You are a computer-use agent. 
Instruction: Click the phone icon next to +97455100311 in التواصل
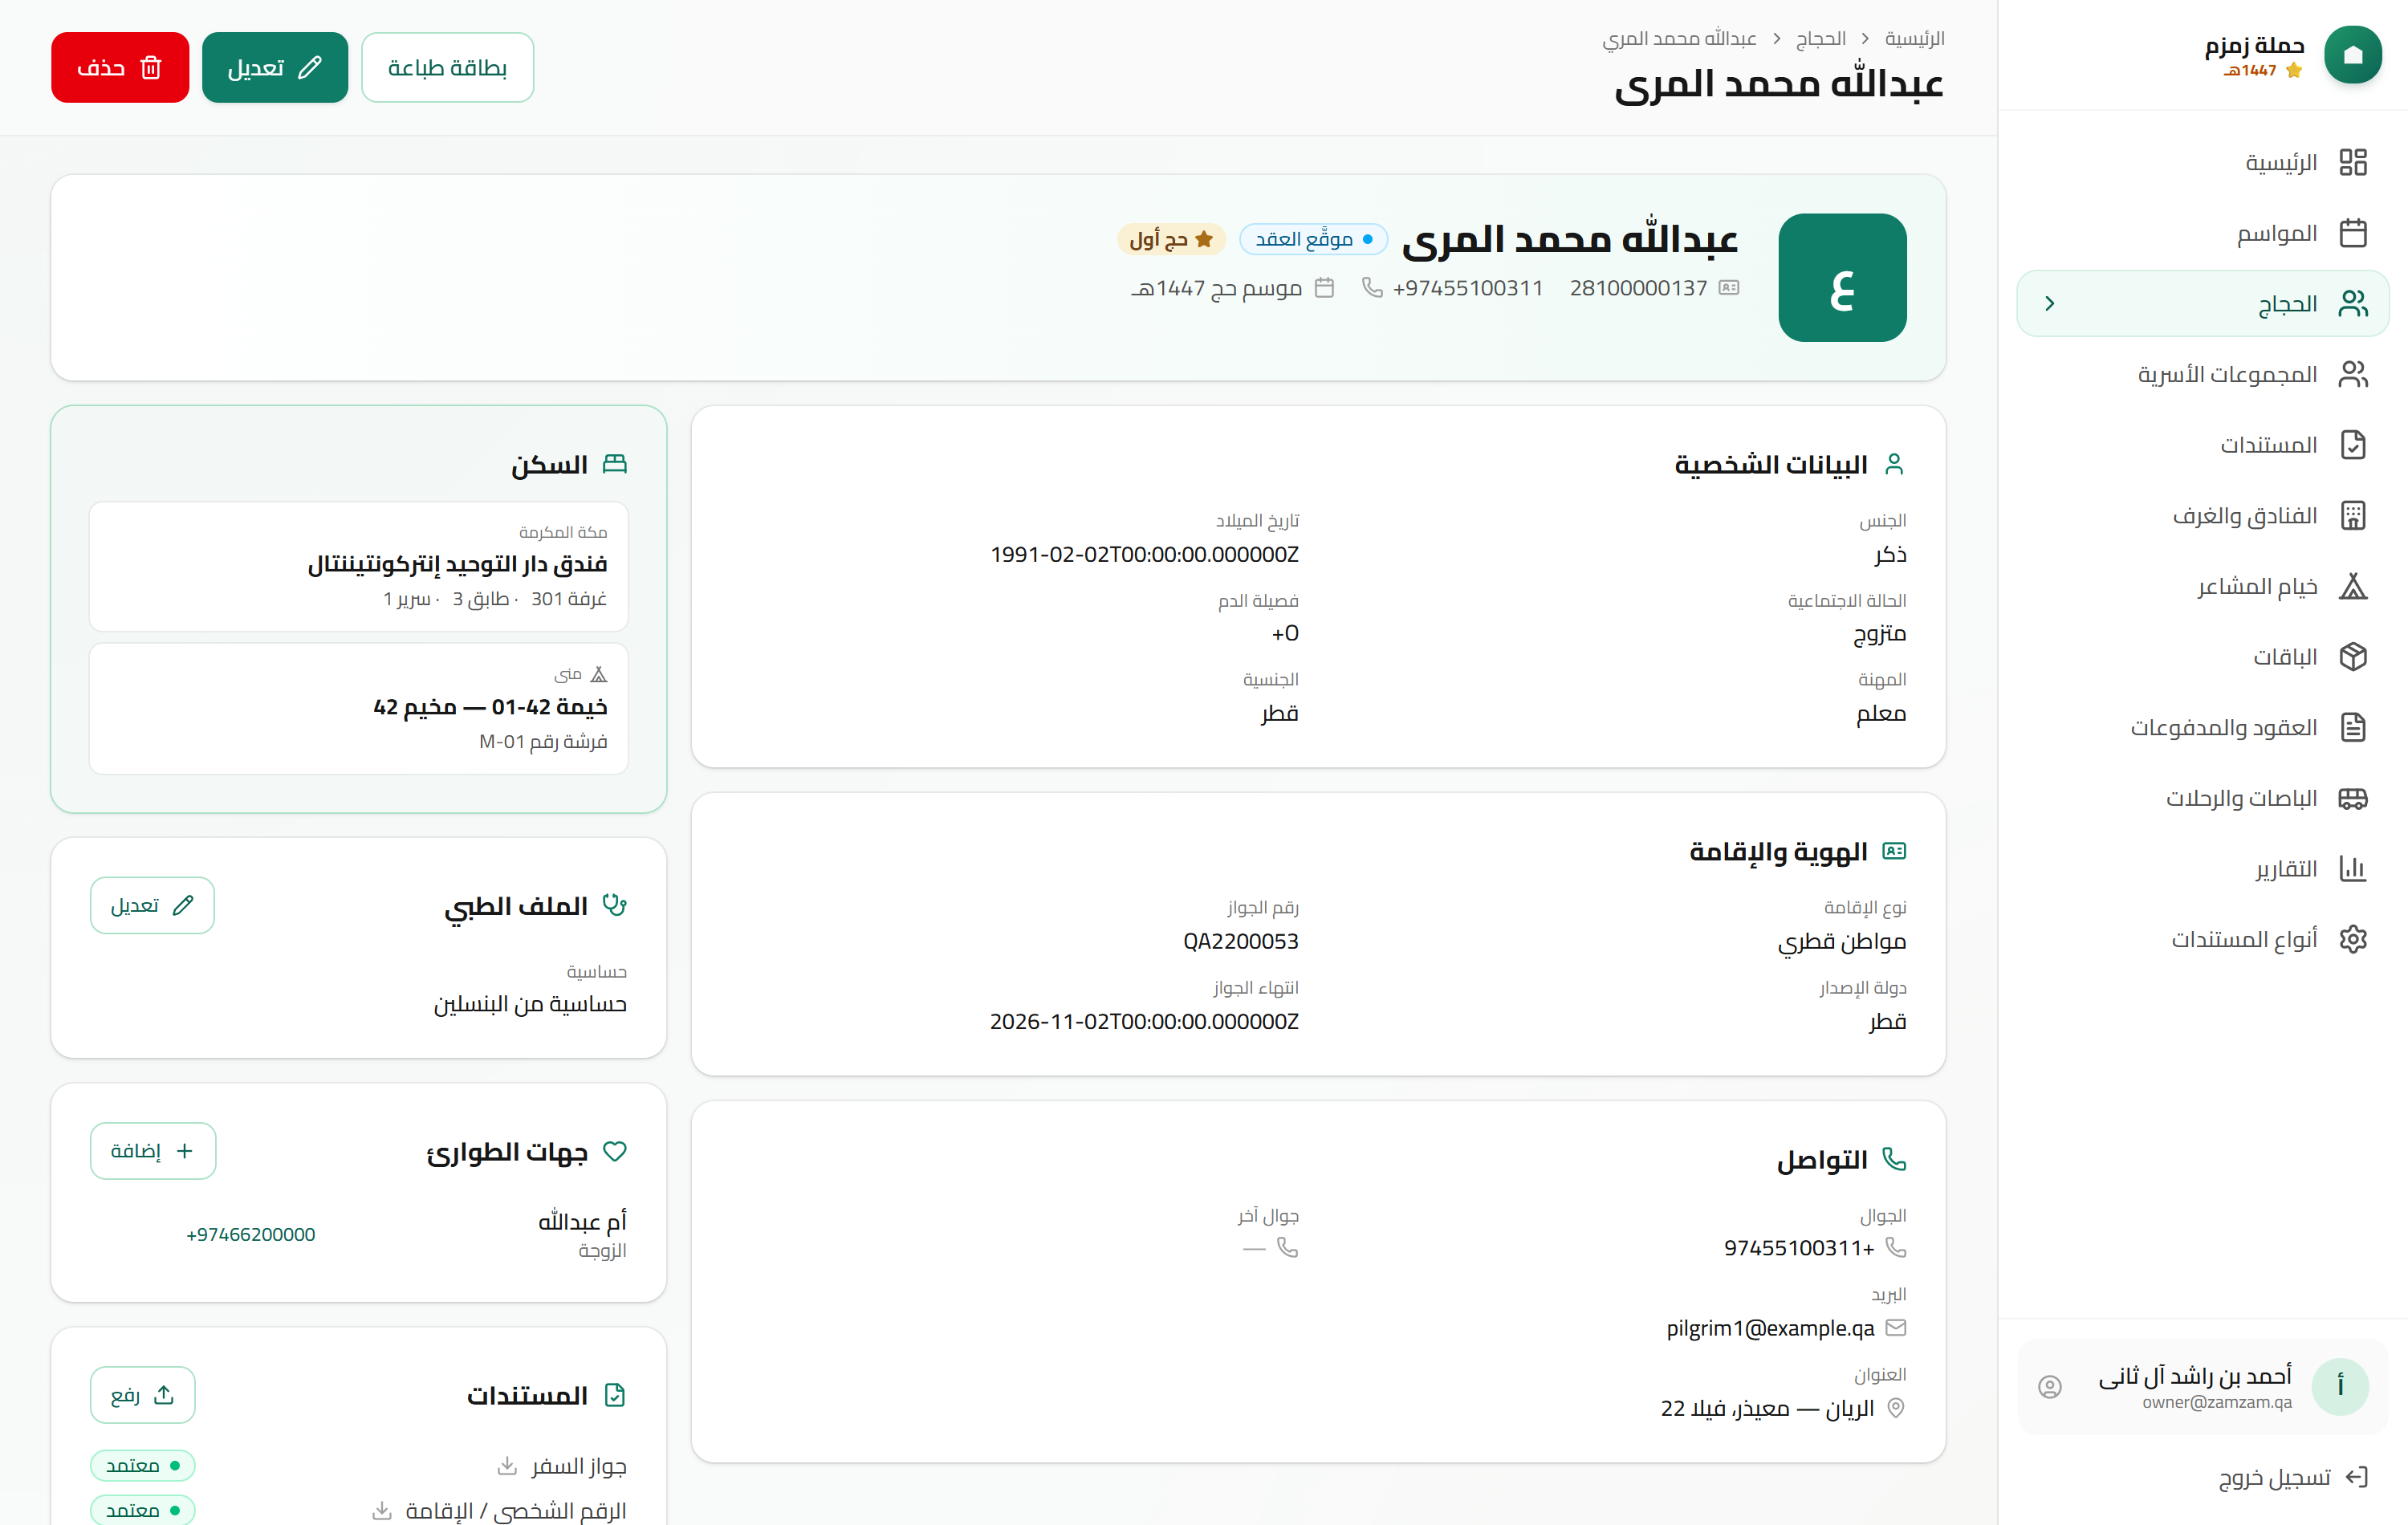[x=1895, y=1247]
